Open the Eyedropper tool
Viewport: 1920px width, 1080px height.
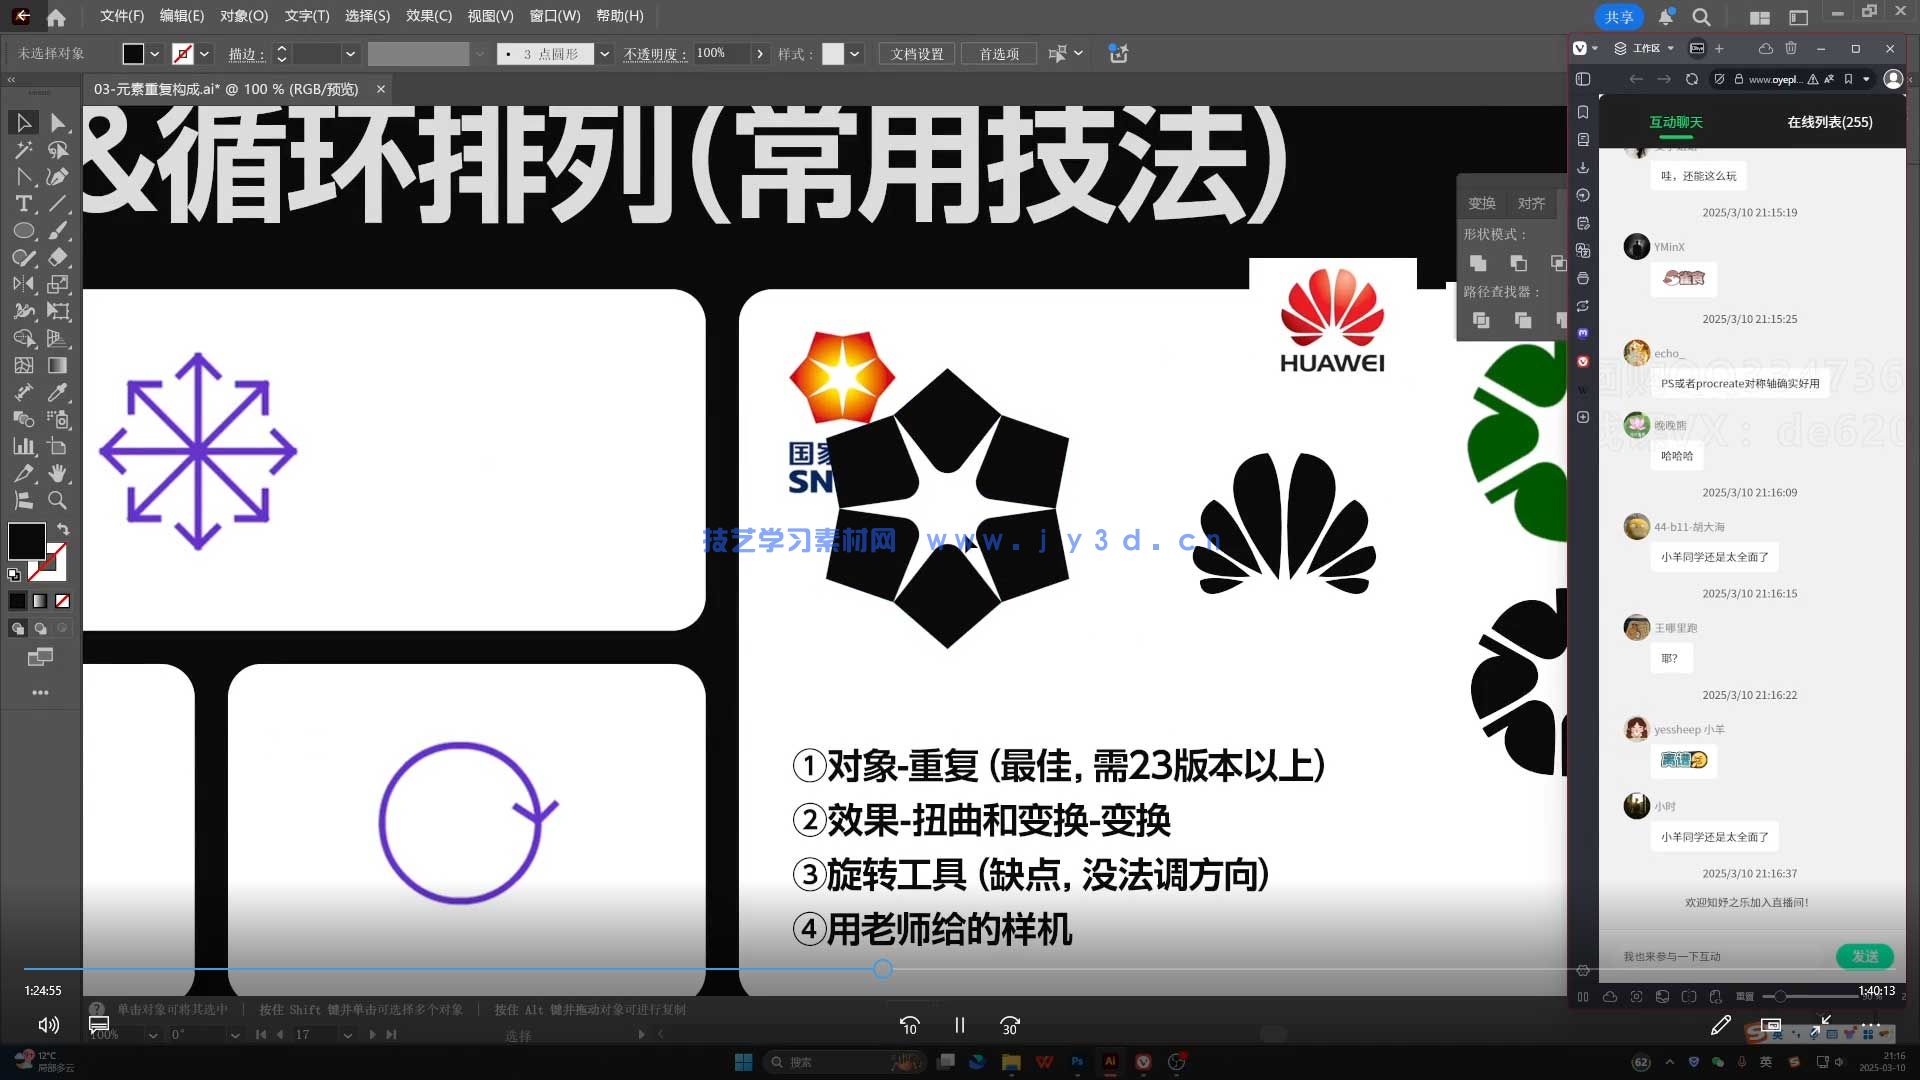(58, 392)
